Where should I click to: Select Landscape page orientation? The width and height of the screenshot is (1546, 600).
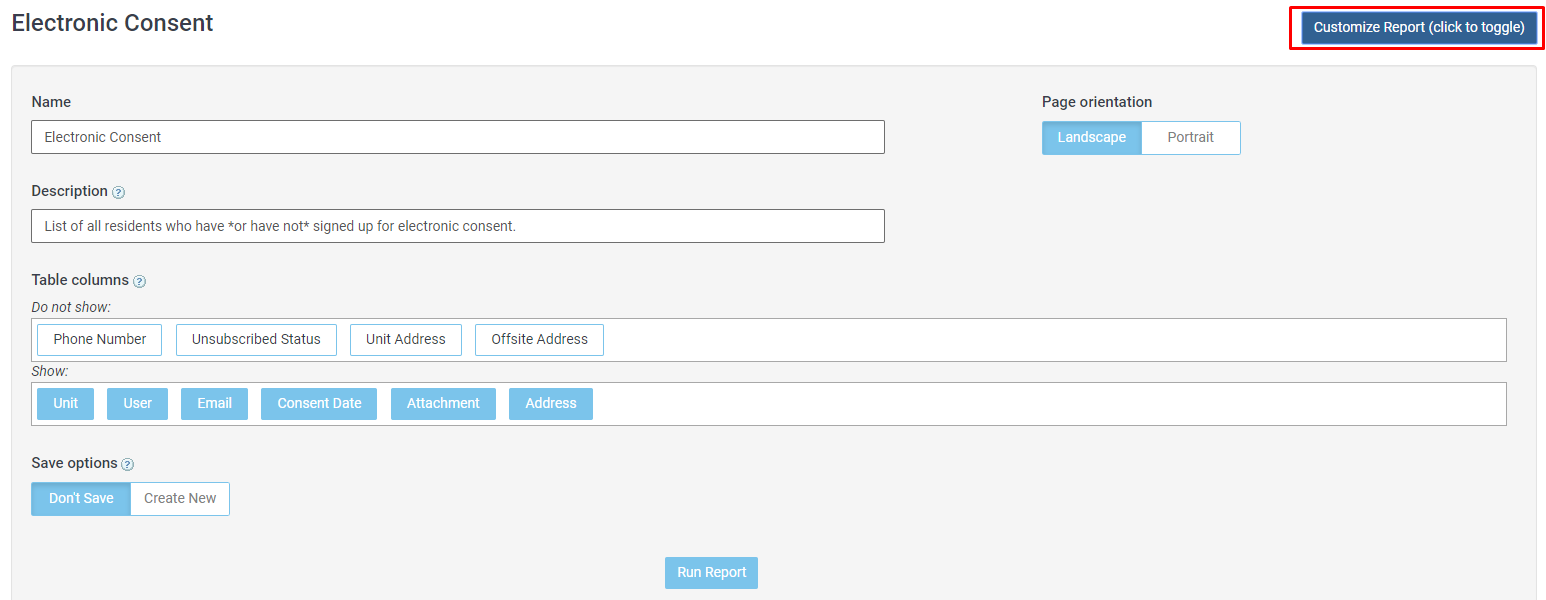1091,138
